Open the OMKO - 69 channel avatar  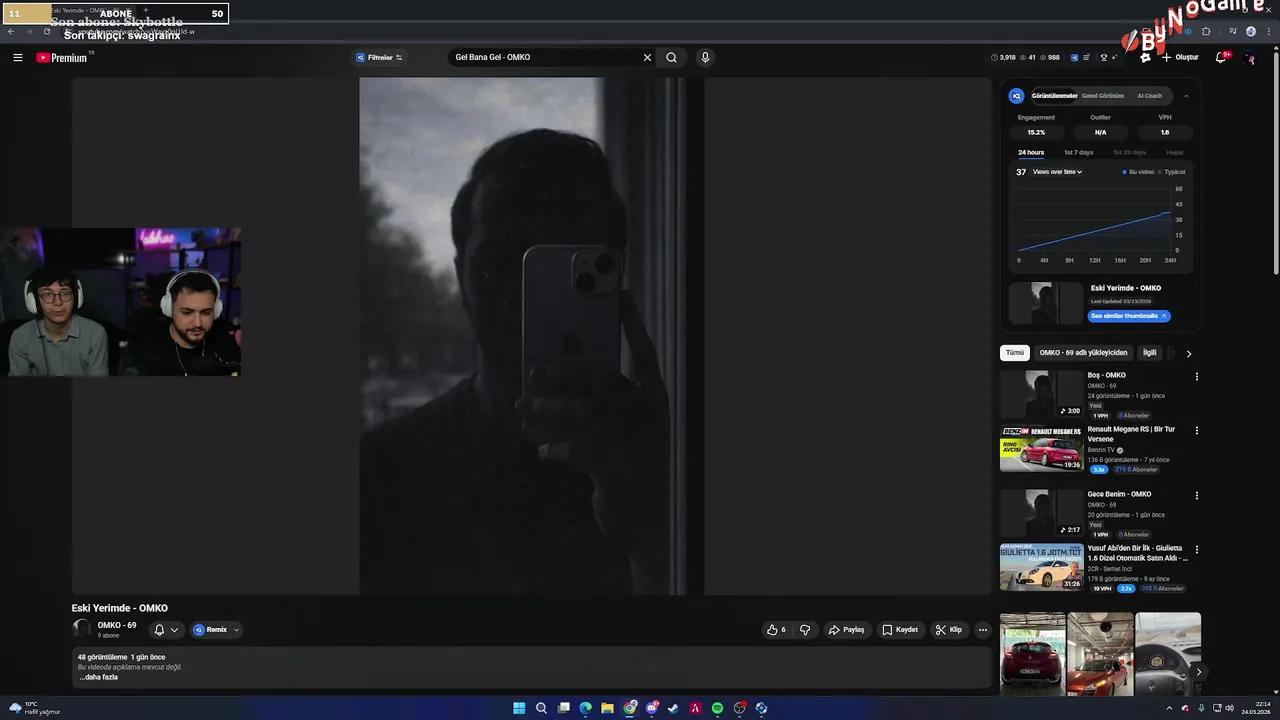tap(82, 629)
